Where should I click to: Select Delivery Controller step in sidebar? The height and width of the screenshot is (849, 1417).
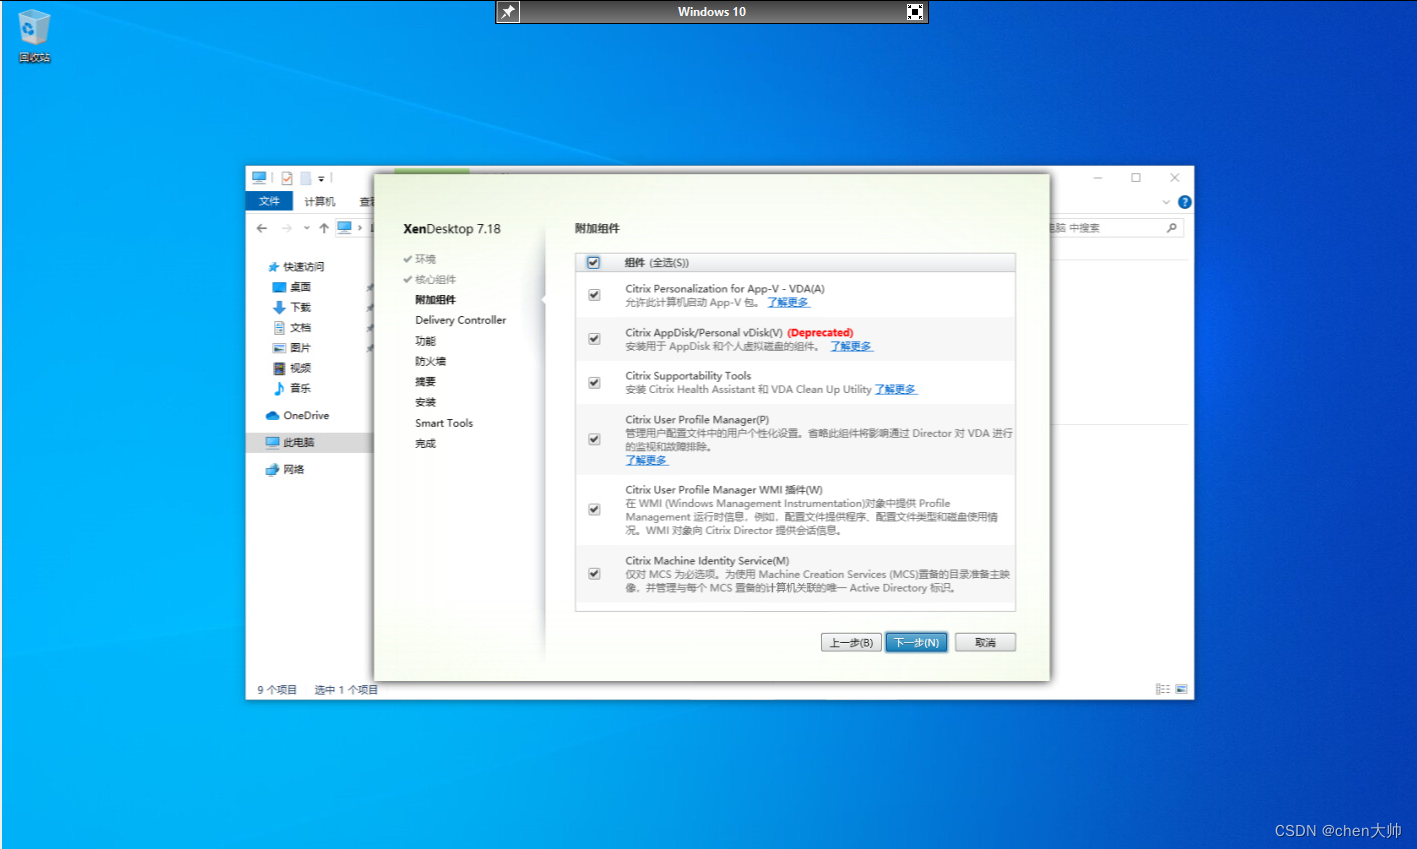point(461,320)
